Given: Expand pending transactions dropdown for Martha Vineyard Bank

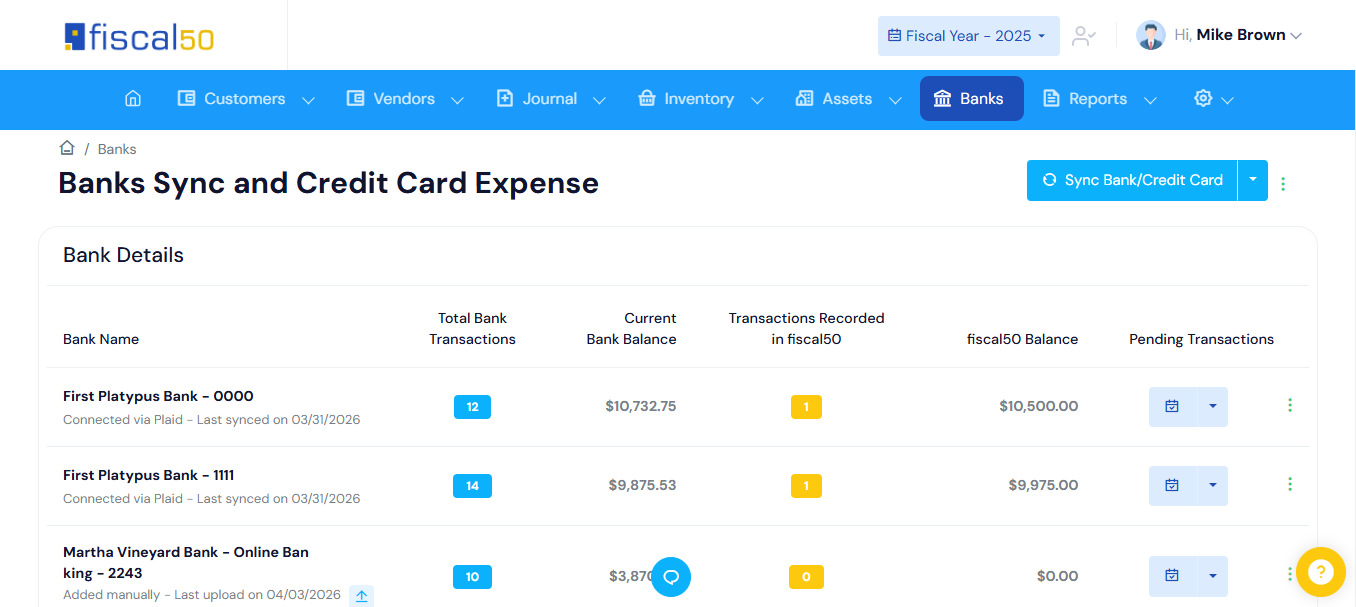Looking at the screenshot, I should point(1213,576).
